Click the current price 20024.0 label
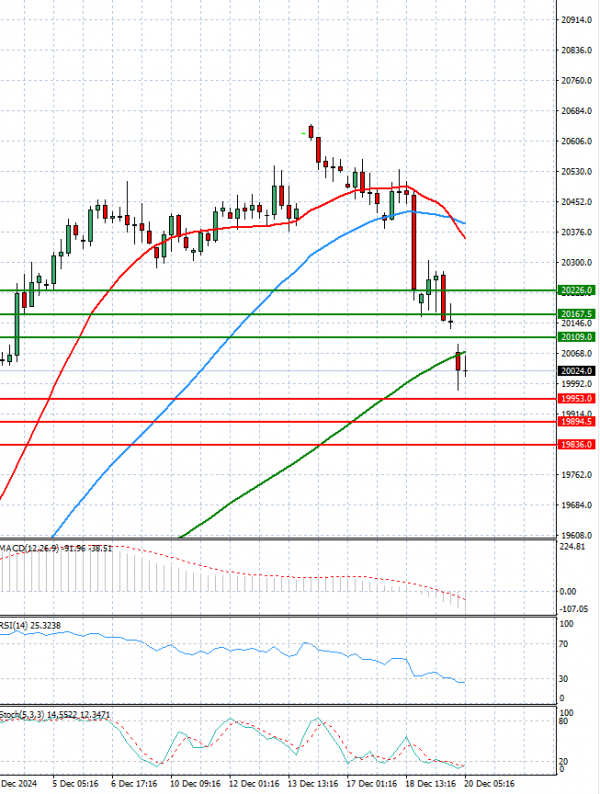 click(x=576, y=371)
